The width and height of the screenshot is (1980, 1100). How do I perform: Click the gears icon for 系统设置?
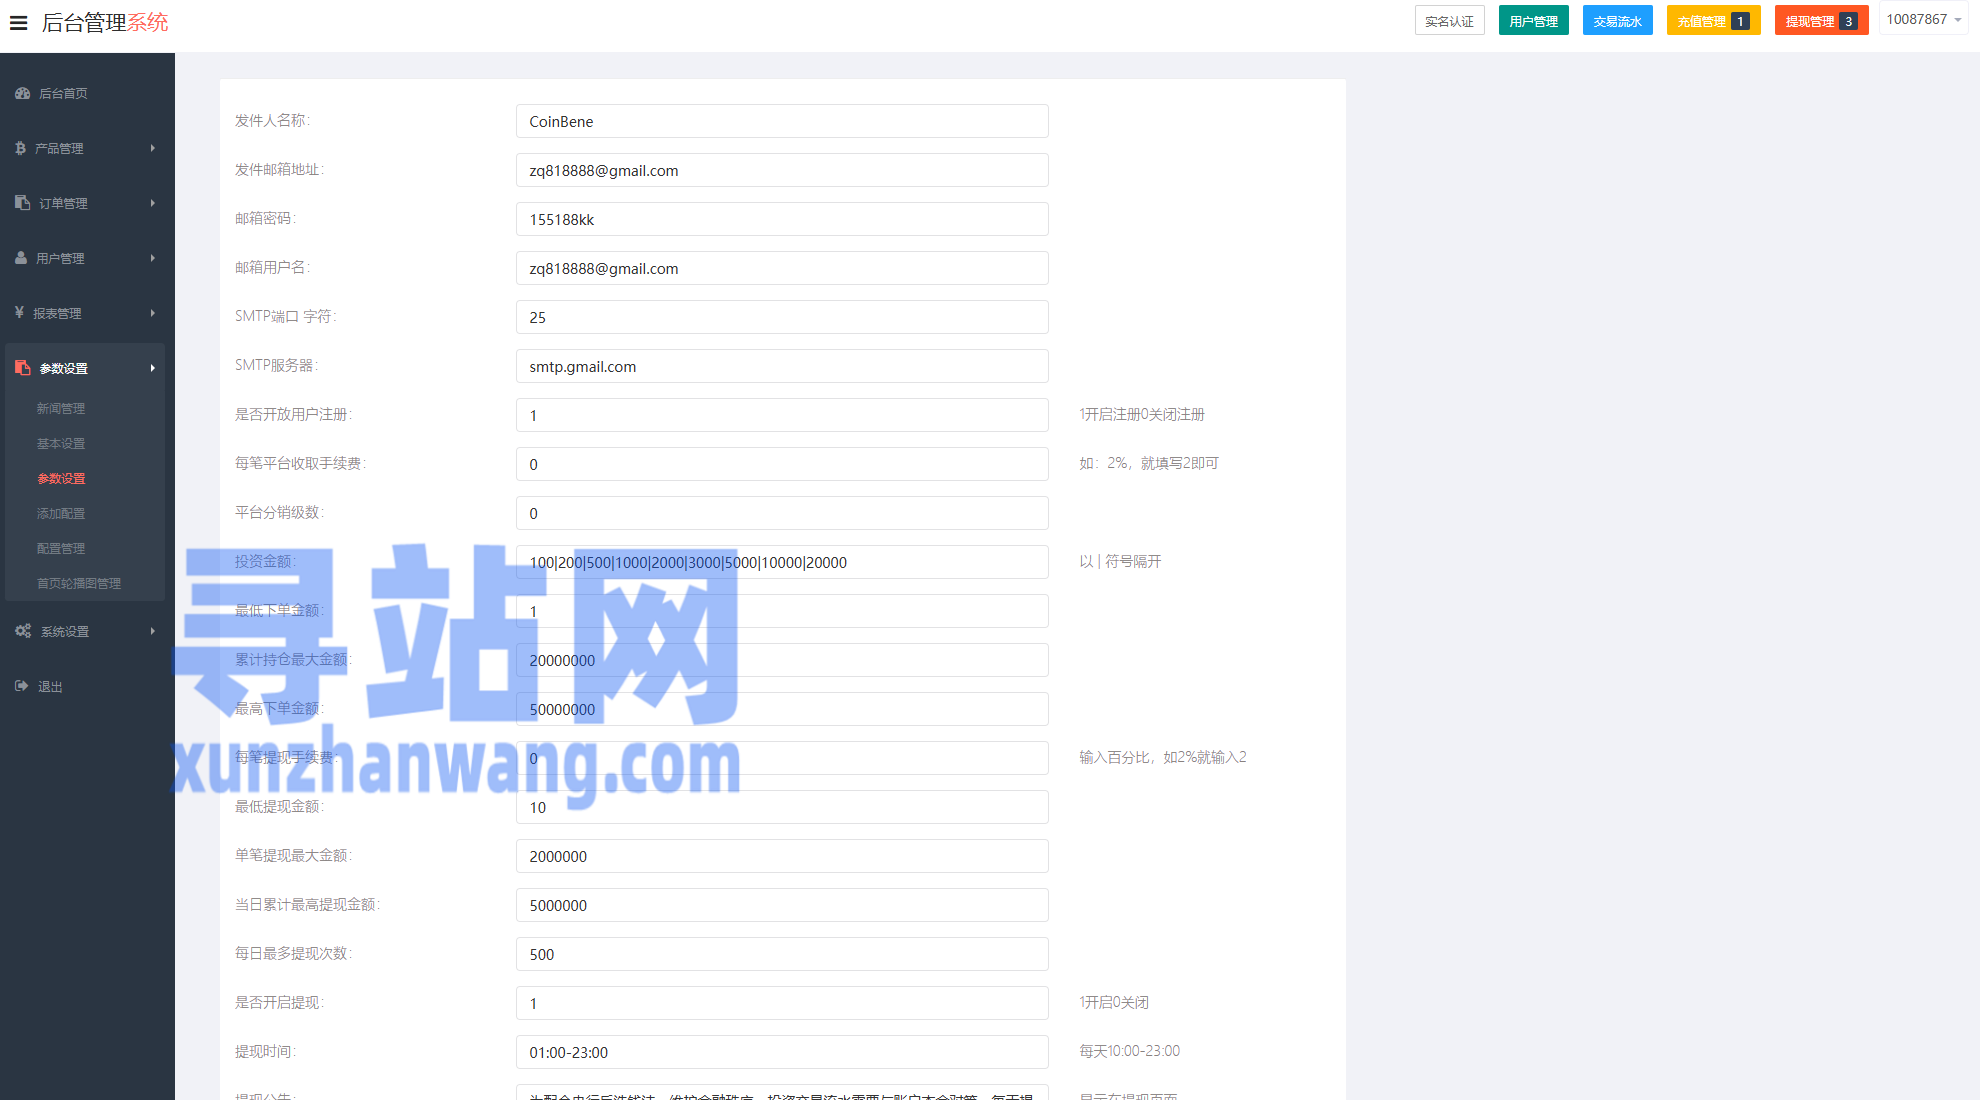point(23,631)
